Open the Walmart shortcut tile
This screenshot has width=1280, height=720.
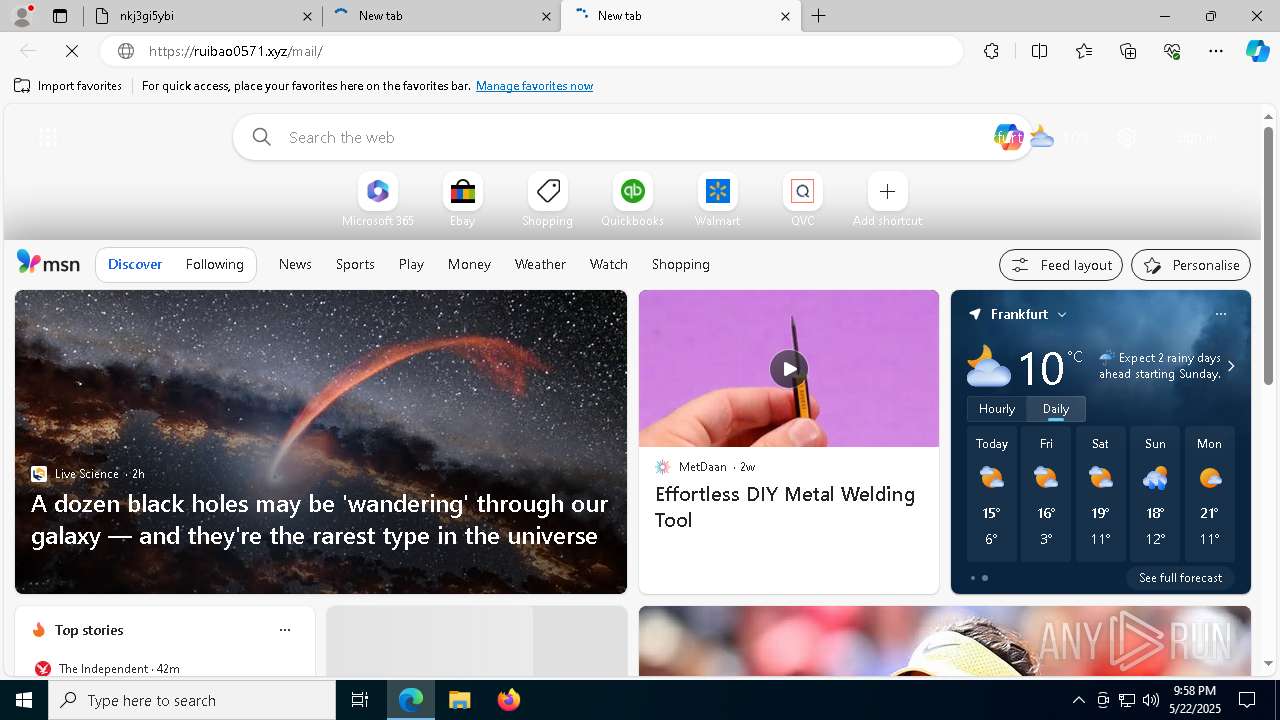[717, 200]
